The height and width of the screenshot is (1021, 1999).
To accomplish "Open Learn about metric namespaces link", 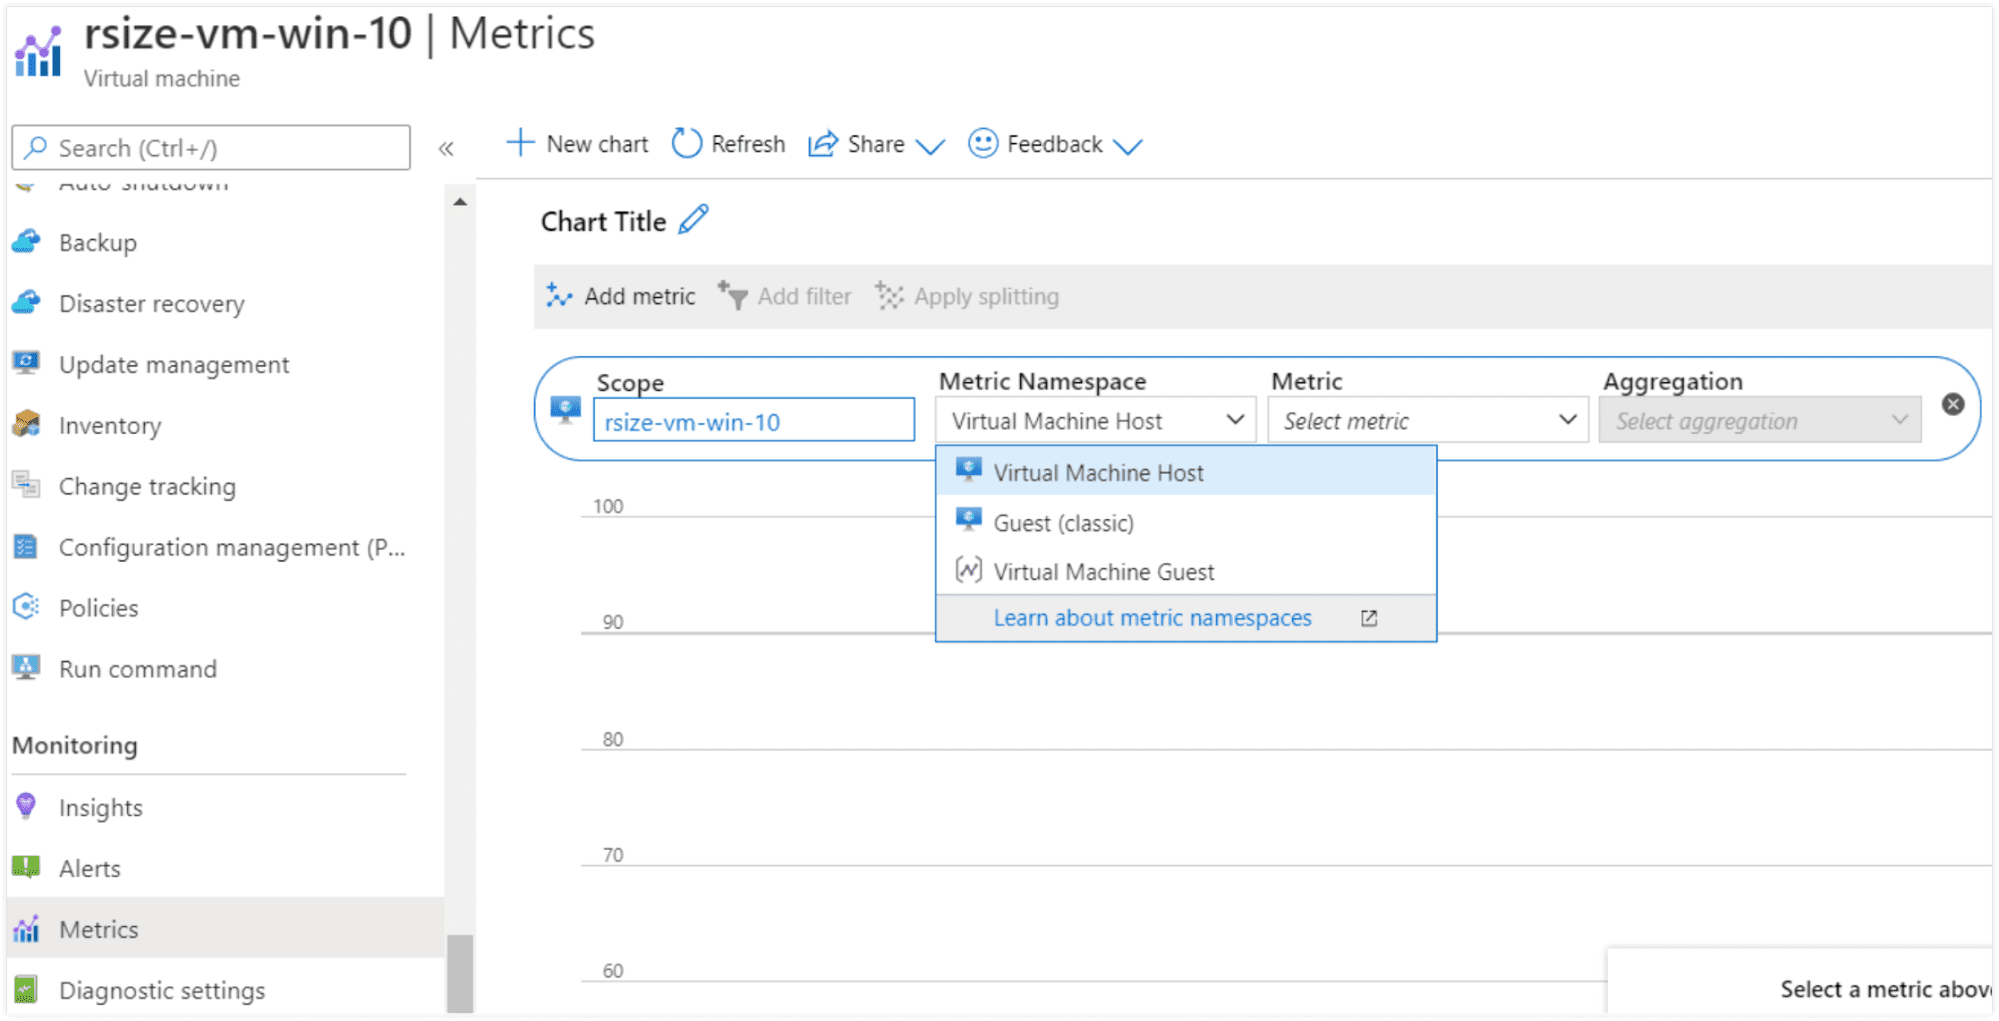I will tap(1152, 618).
